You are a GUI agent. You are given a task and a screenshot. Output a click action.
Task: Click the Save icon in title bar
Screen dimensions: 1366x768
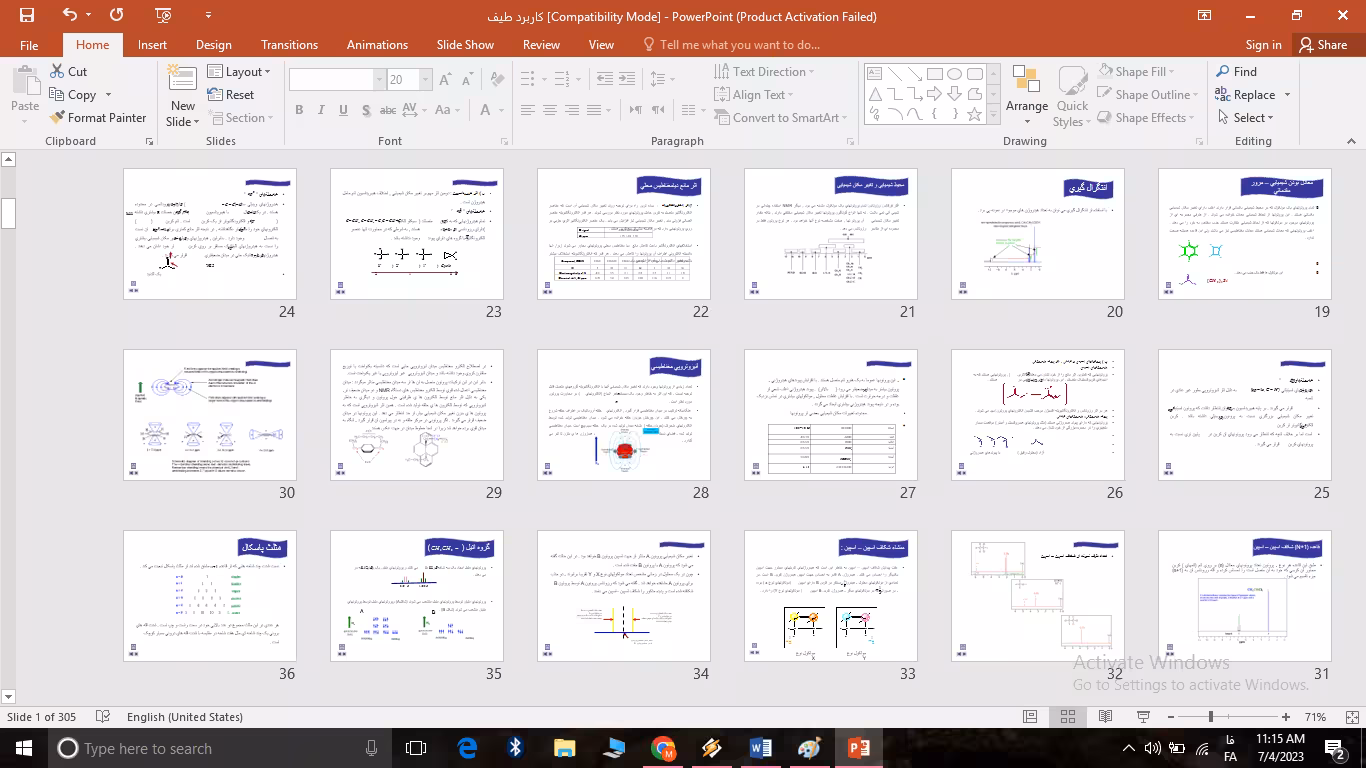(x=27, y=15)
